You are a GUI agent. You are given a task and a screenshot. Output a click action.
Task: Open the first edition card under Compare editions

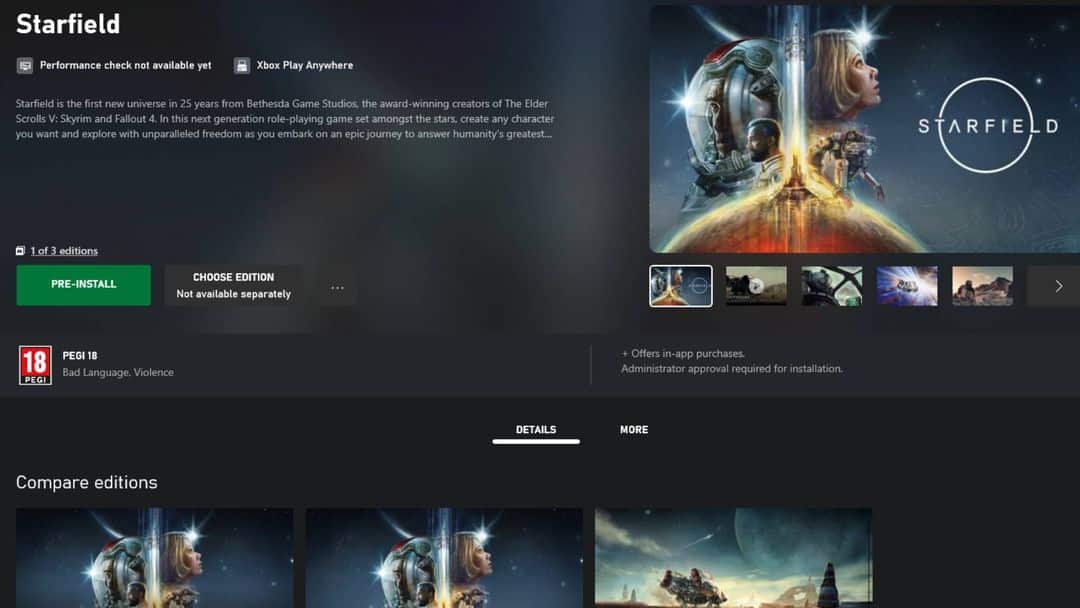point(154,558)
